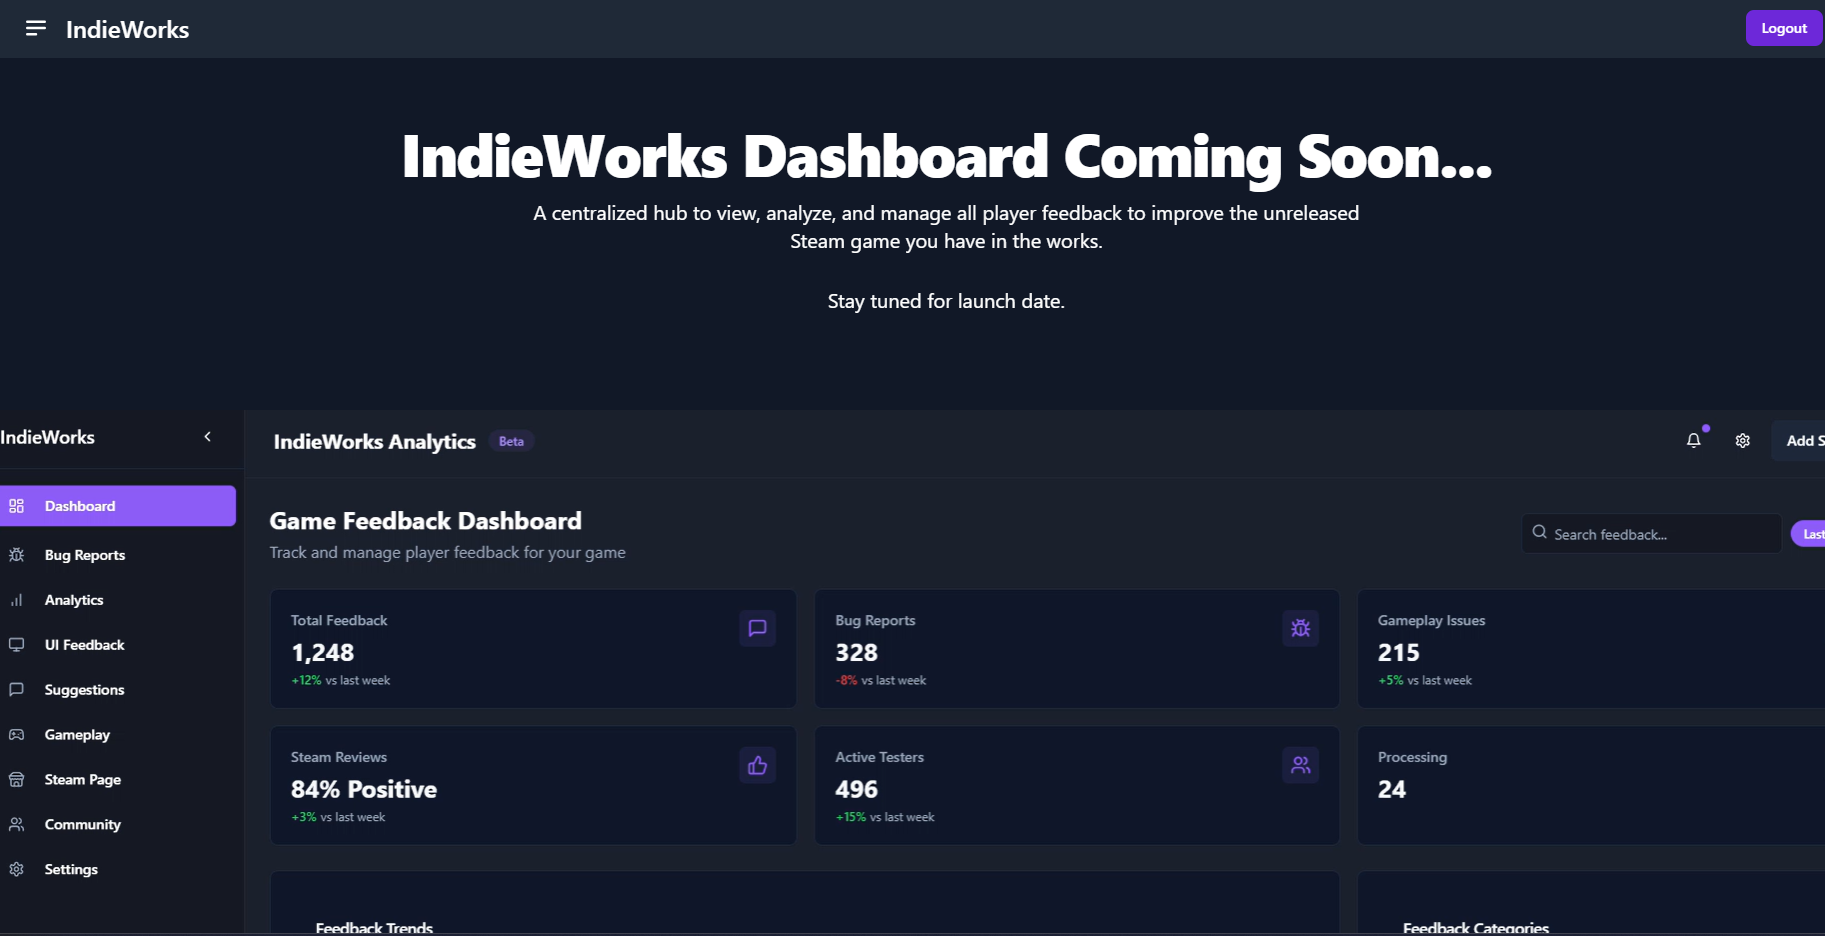Open settings gear in analytics header
This screenshot has height=936, width=1825.
pos(1743,441)
